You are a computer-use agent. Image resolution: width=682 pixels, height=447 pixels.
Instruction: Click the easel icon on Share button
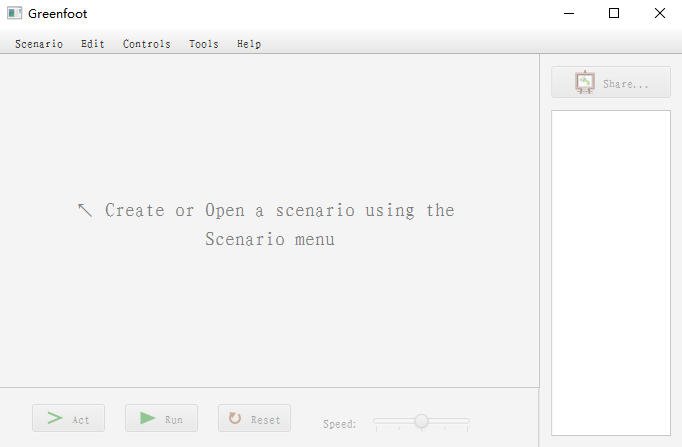pyautogui.click(x=585, y=82)
